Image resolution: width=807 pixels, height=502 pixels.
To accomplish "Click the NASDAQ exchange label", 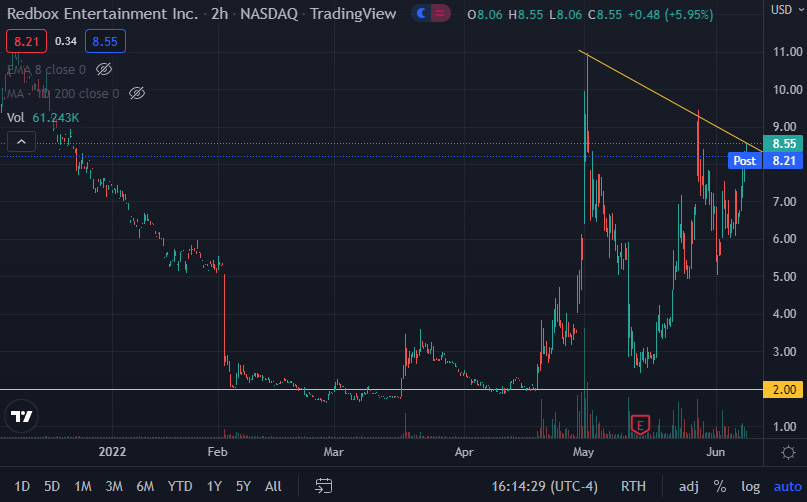I will coord(269,13).
